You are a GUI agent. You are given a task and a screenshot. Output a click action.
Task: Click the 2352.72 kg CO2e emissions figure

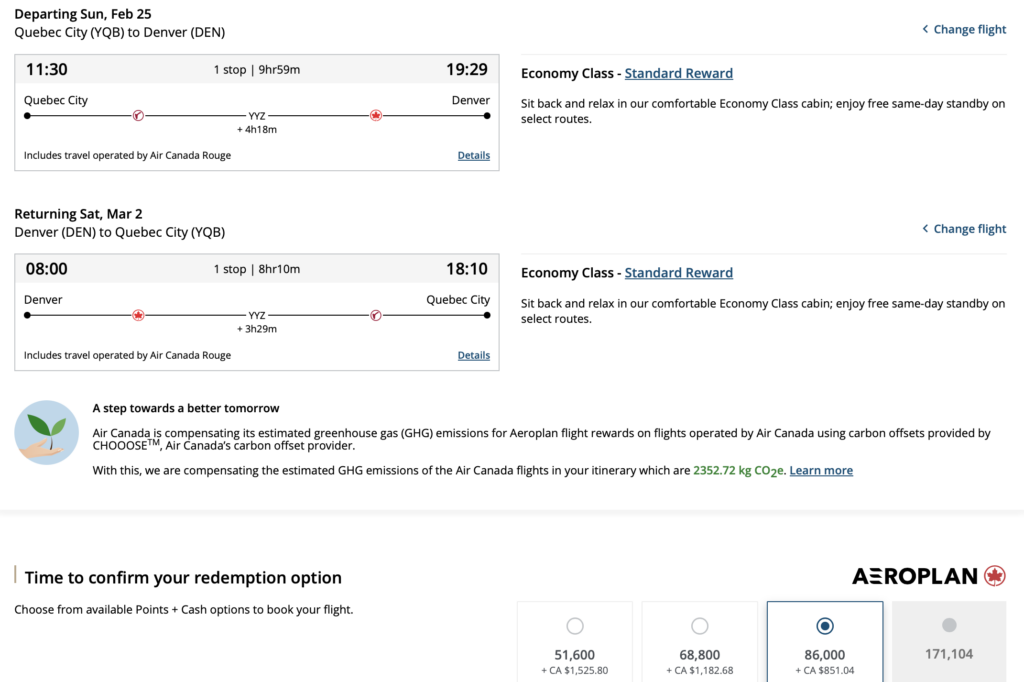[x=739, y=471]
